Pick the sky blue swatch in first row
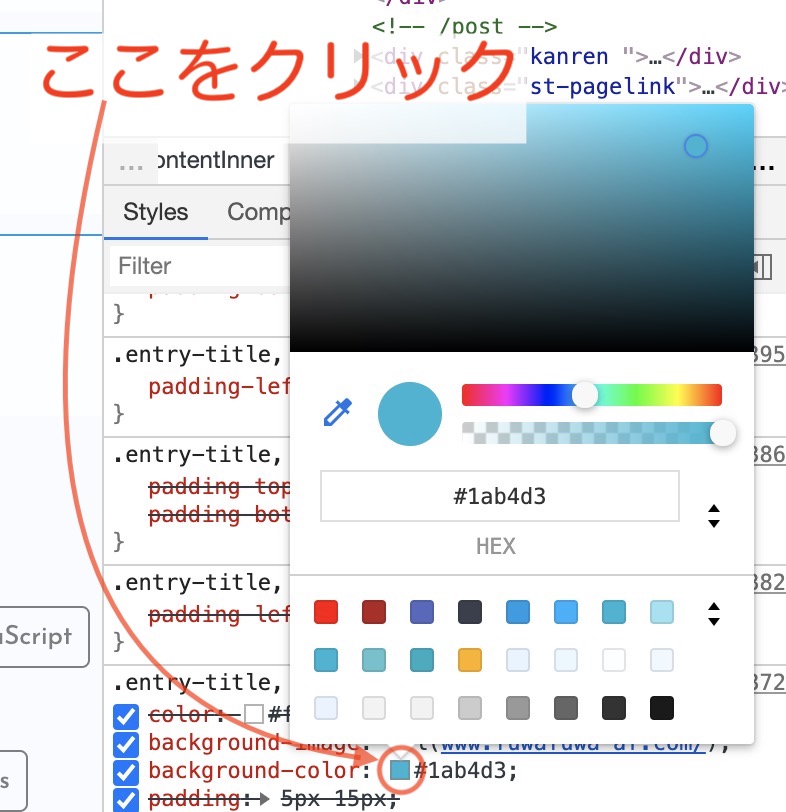 pyautogui.click(x=566, y=612)
